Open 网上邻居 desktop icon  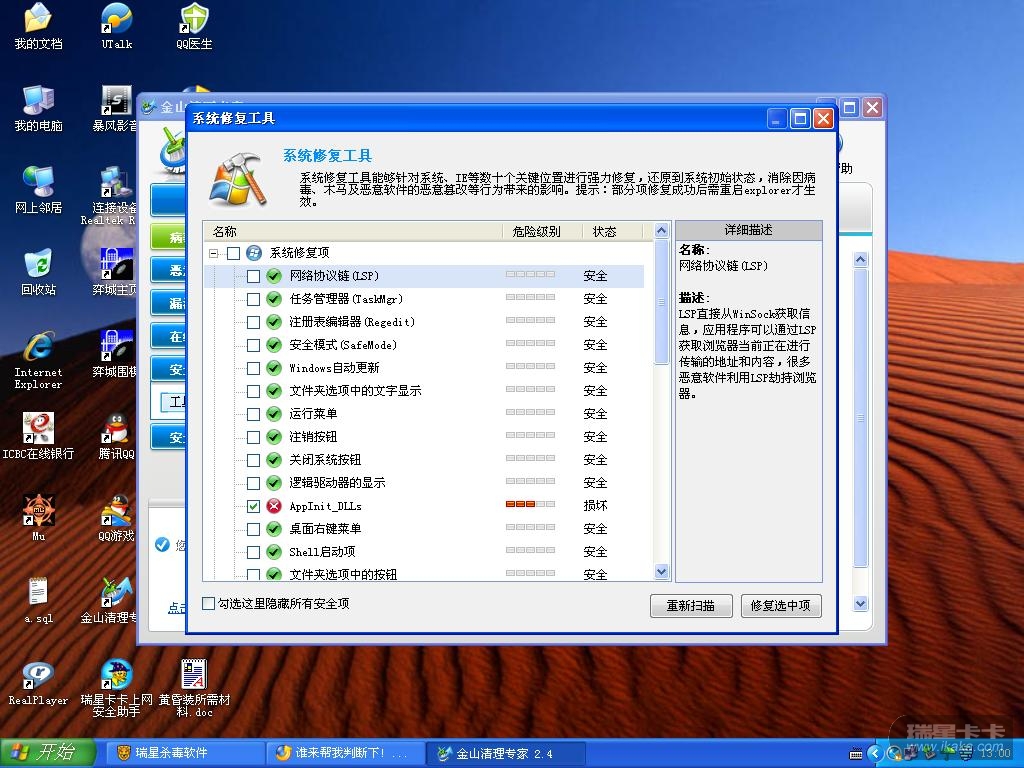[x=38, y=191]
